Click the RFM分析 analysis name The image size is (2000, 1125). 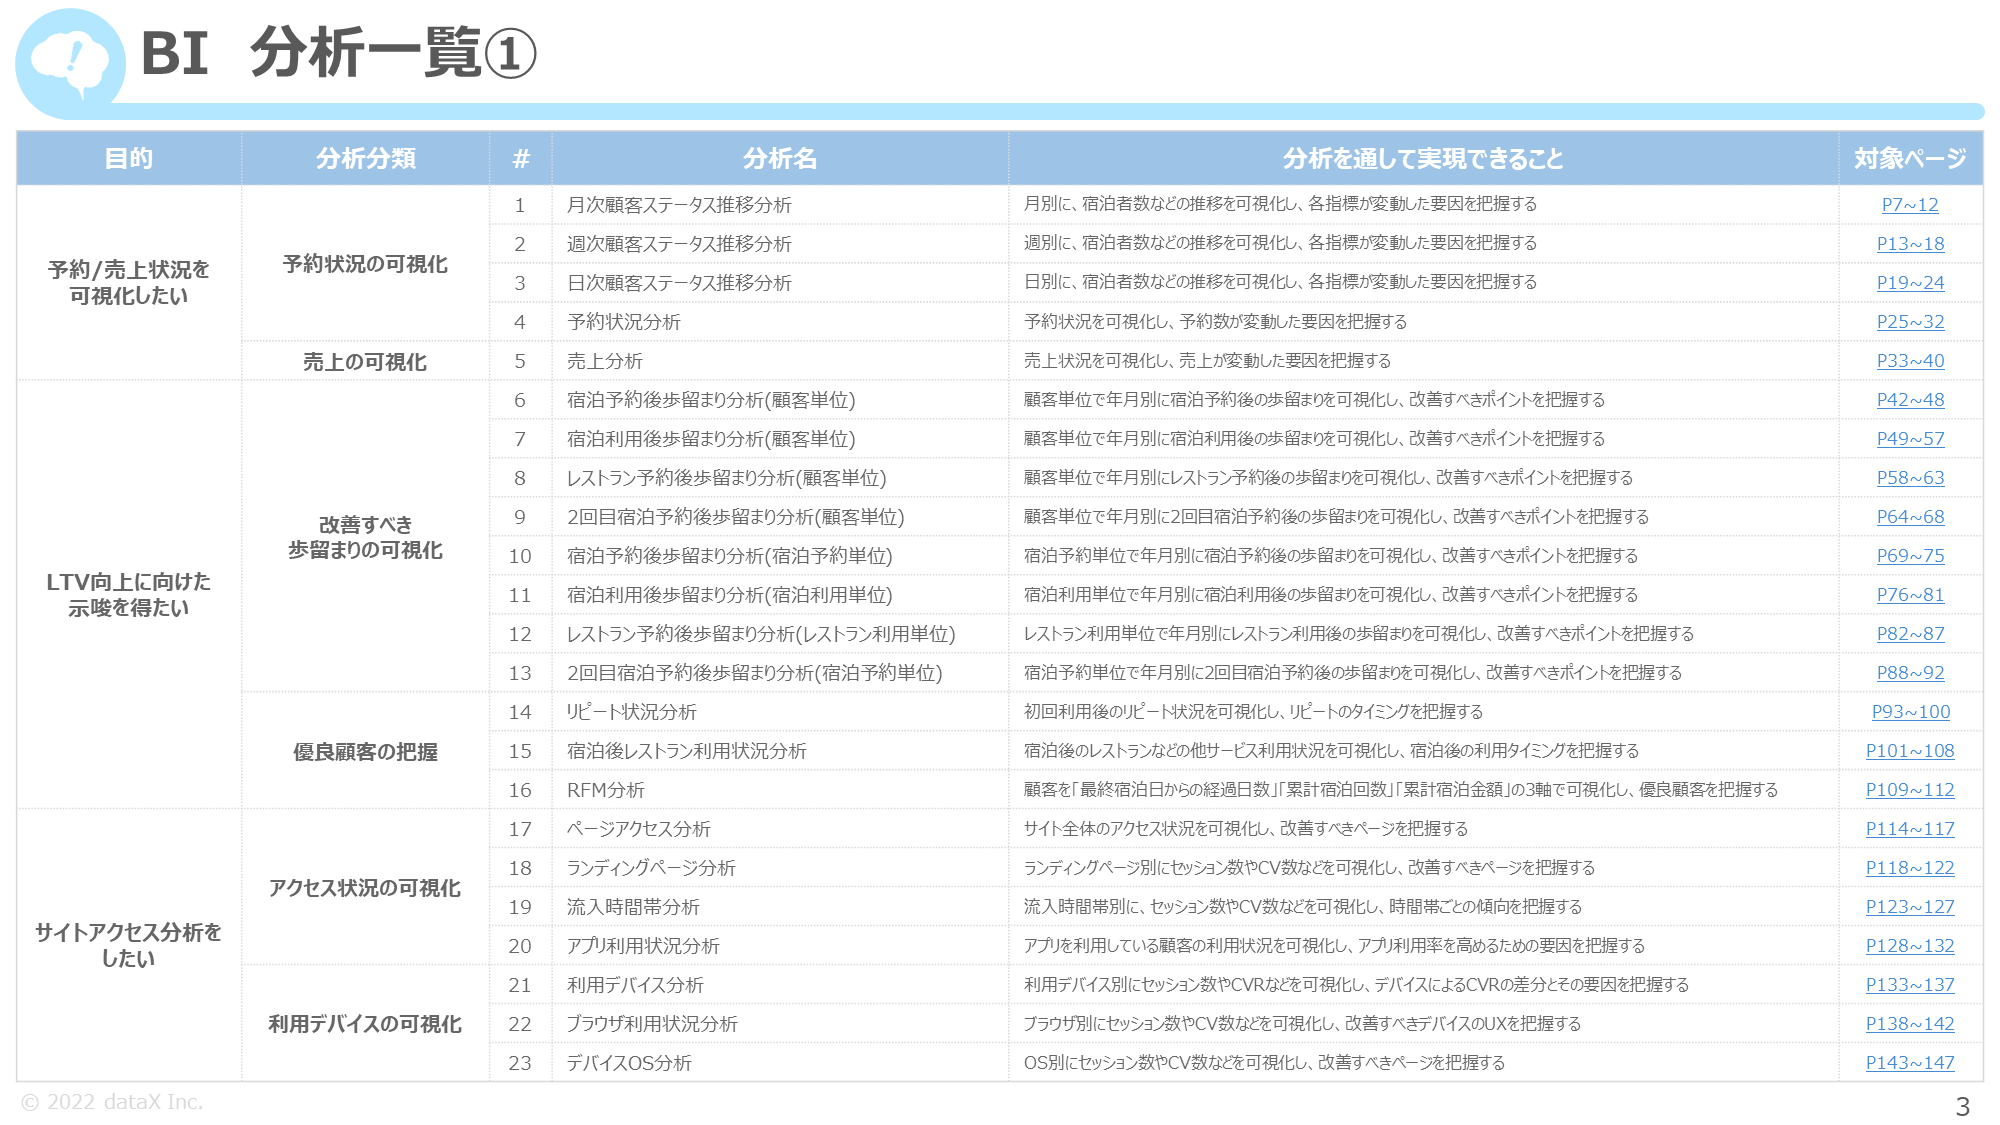tap(606, 790)
